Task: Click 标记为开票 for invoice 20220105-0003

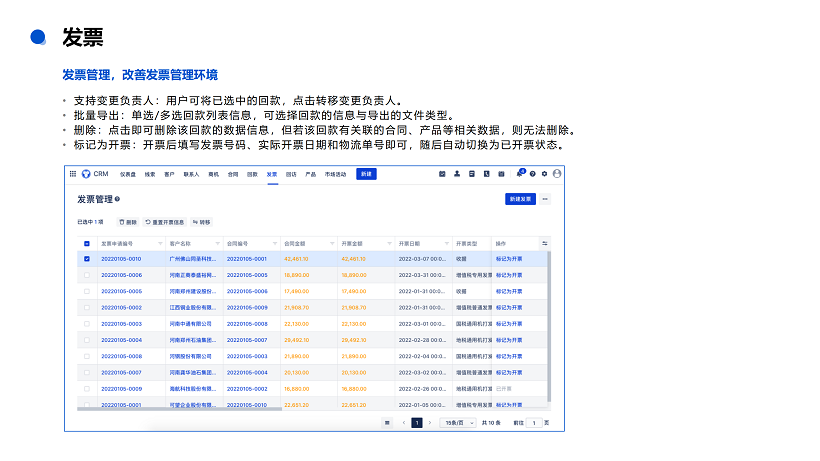Action: (509, 324)
